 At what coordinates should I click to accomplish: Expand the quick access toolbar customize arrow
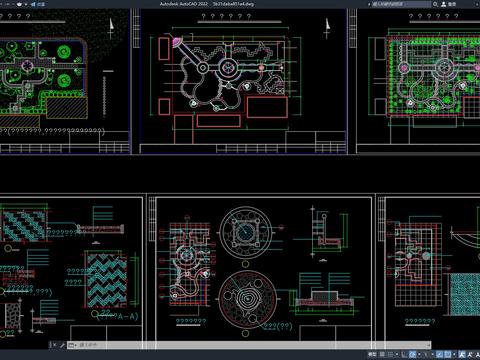pyautogui.click(x=26, y=4)
